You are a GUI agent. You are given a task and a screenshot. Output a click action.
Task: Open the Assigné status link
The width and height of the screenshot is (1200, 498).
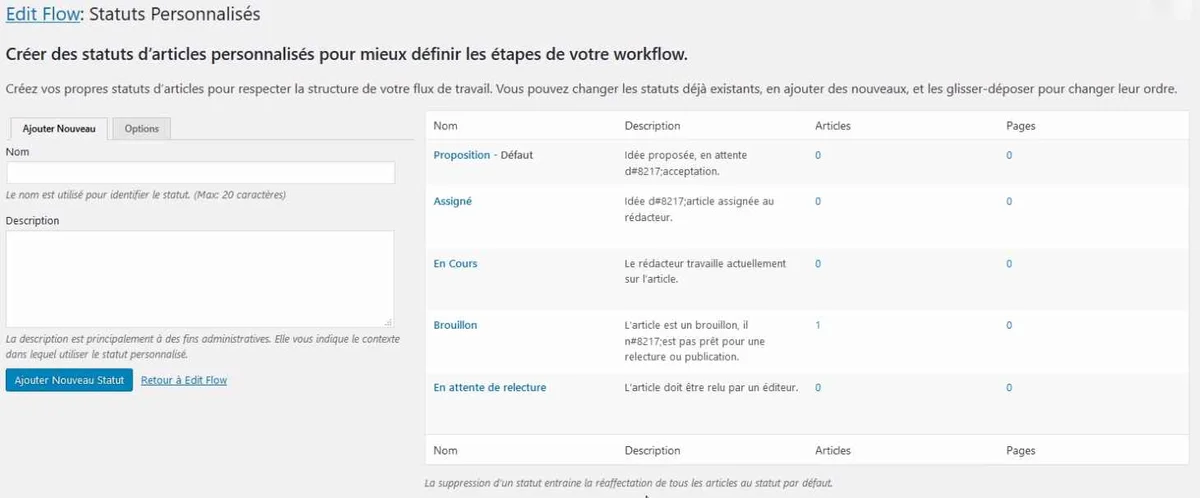click(x=452, y=201)
